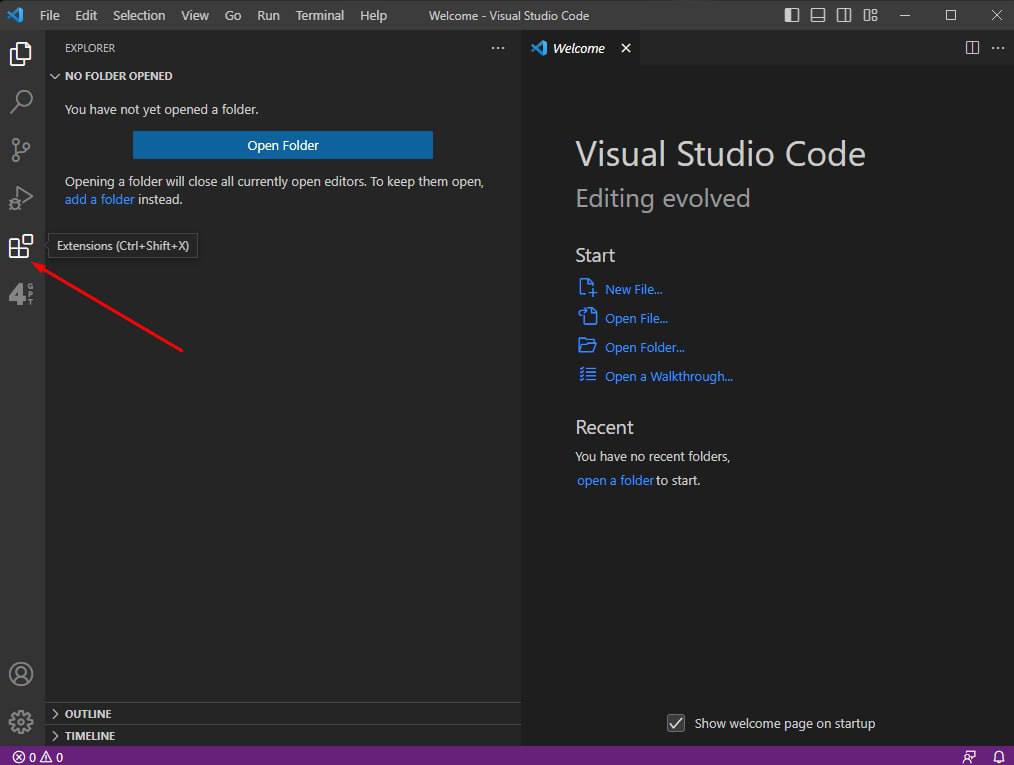Close the Welcome tab
Screen dimensions: 1014x765
tap(625, 48)
